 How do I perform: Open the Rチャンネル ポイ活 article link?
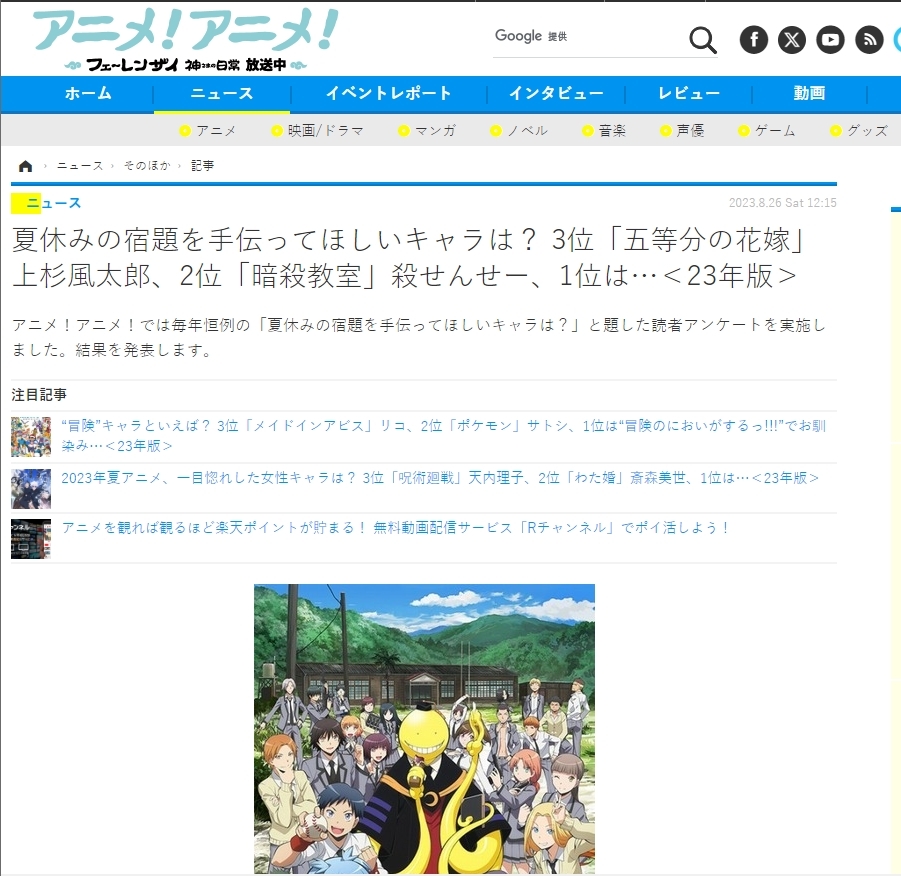point(396,528)
